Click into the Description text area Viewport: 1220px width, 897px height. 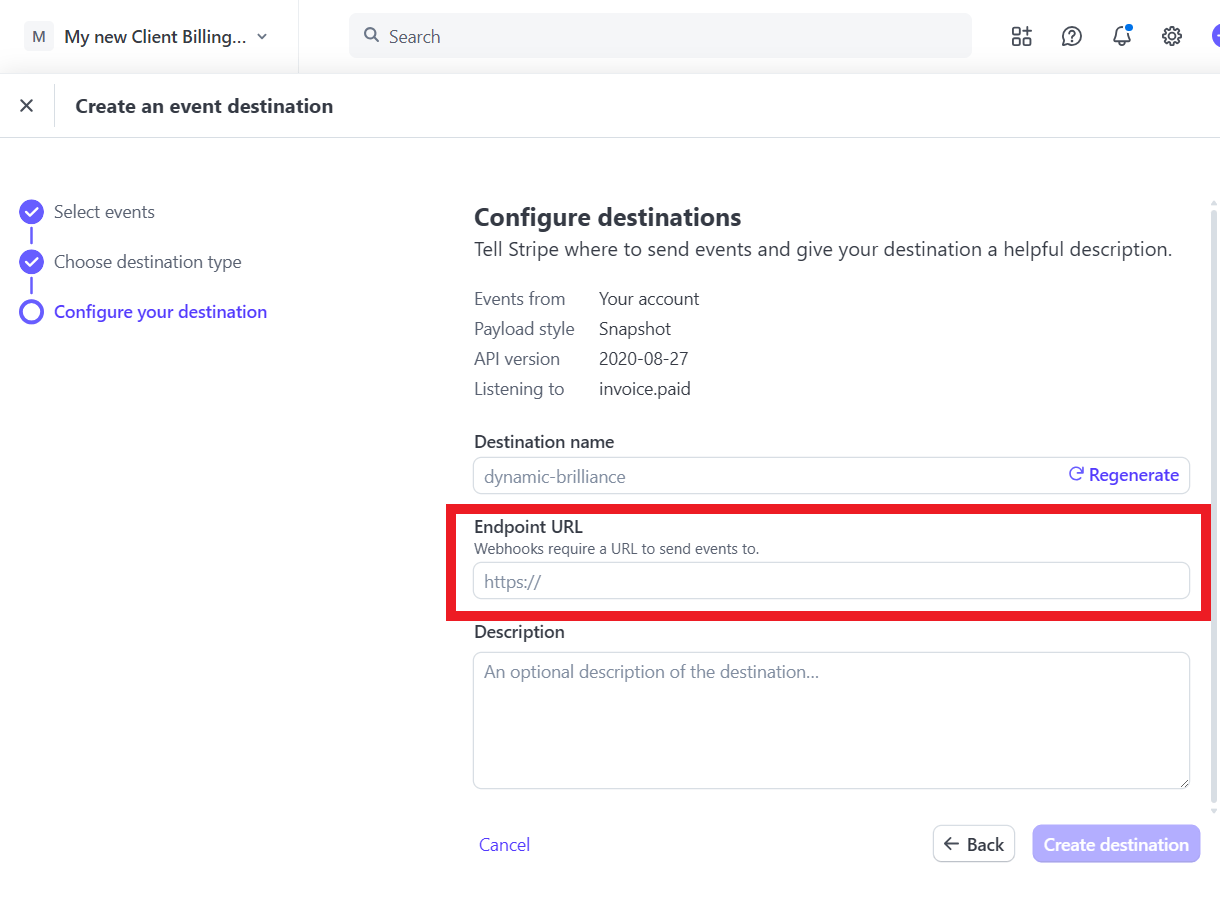click(x=830, y=720)
